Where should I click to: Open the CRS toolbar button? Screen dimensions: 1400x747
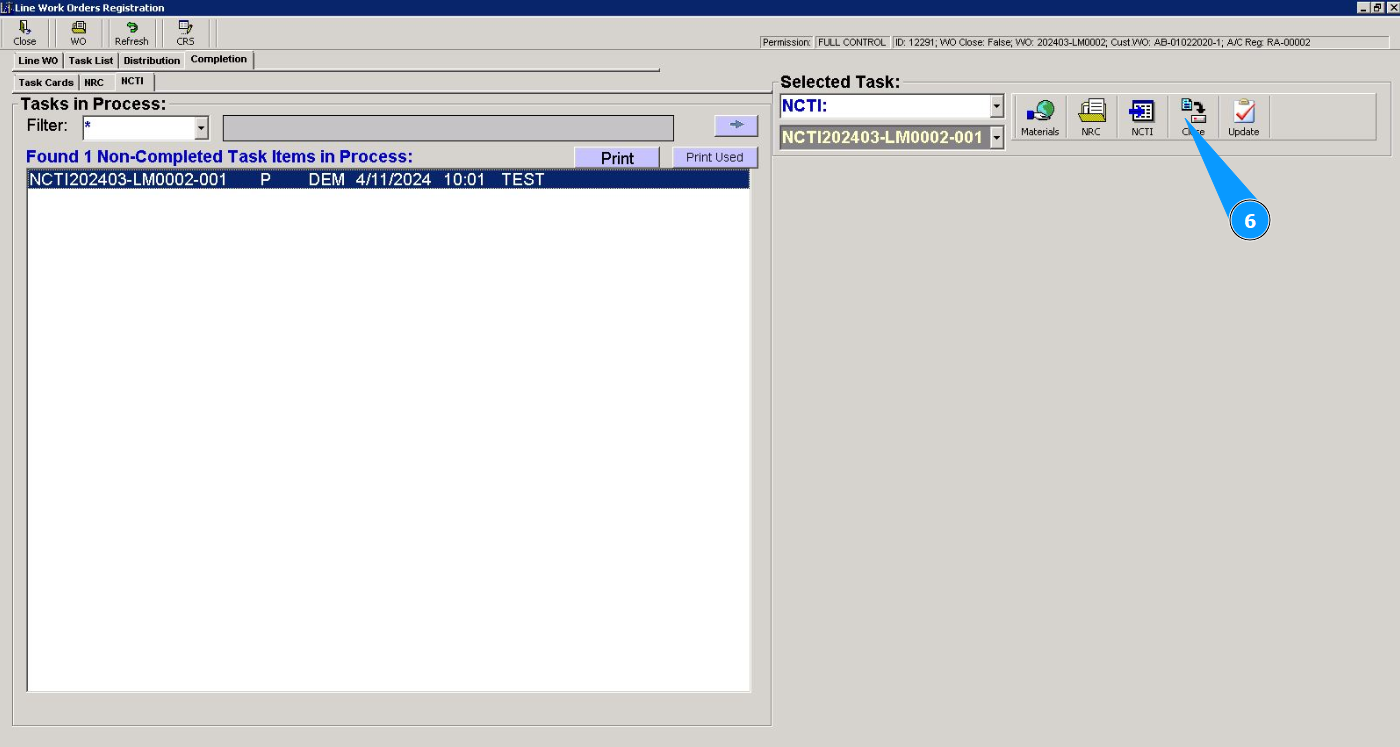coord(185,33)
